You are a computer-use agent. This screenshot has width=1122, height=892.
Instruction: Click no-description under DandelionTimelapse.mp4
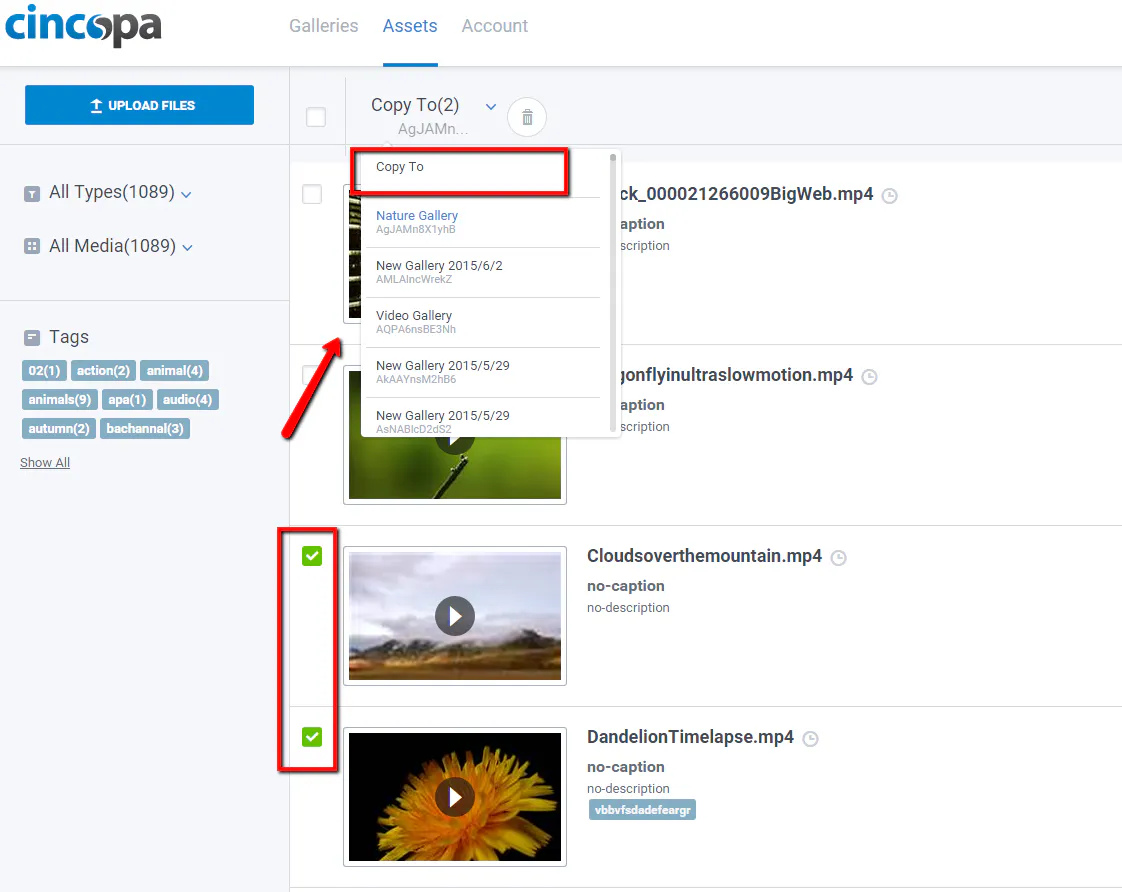[628, 788]
